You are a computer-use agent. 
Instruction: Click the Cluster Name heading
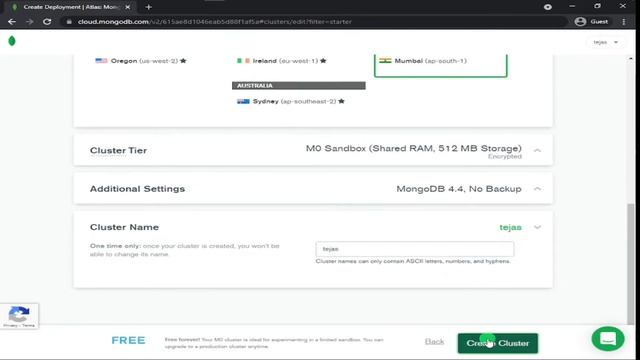(x=124, y=227)
